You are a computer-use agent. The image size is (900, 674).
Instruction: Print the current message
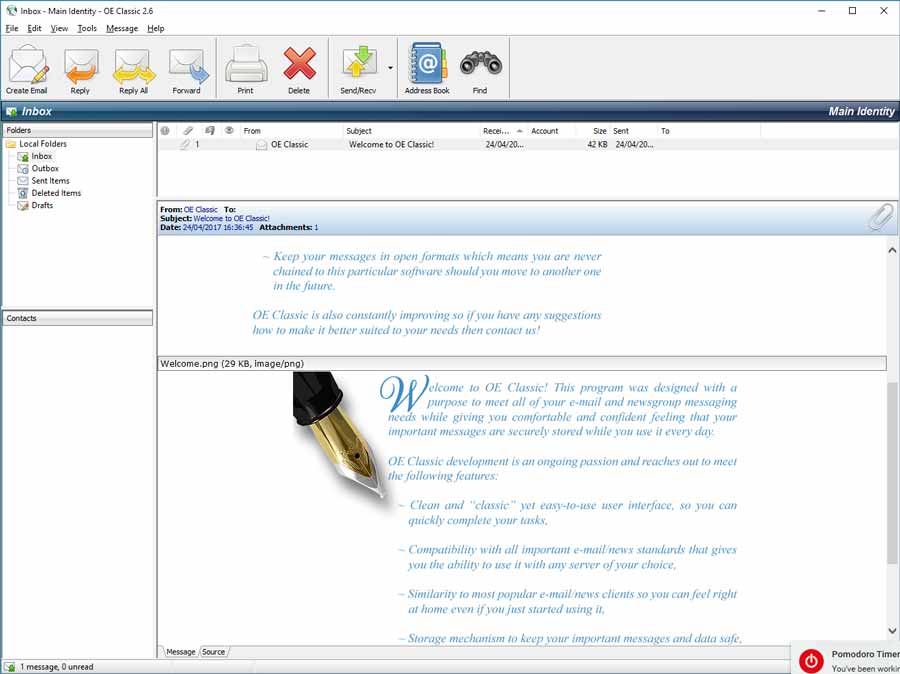pos(246,69)
